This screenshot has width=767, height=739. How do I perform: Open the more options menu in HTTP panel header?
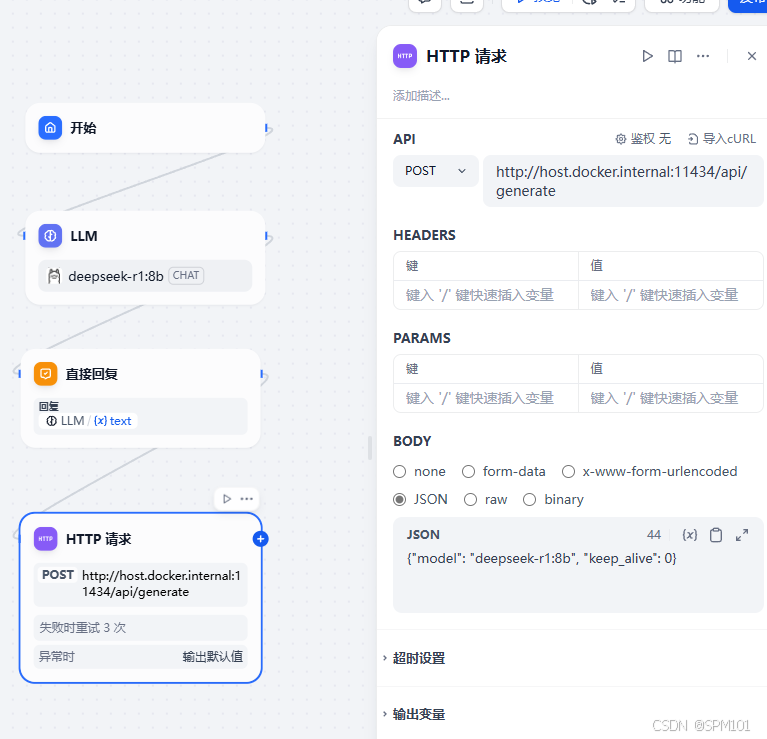703,56
